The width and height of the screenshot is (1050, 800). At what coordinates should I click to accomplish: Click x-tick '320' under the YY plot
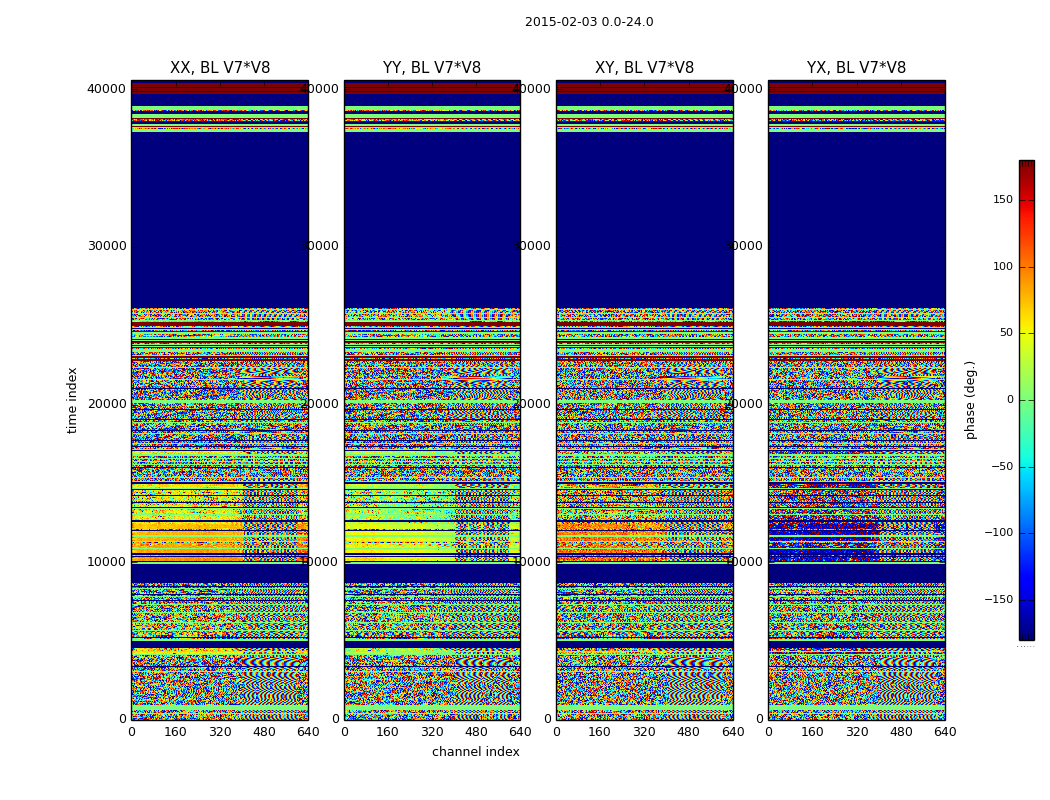pyautogui.click(x=432, y=732)
